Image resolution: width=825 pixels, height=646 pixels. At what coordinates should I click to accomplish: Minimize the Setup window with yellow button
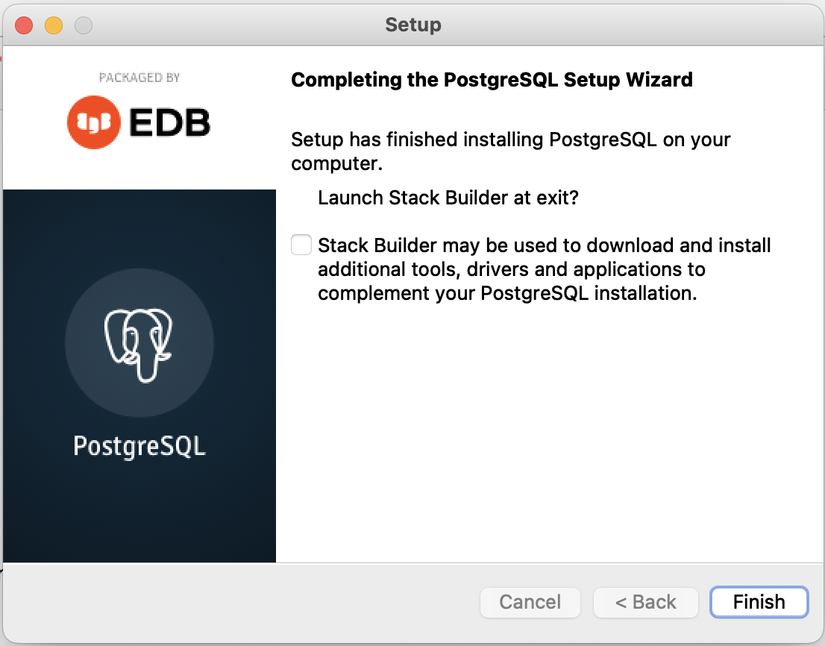53,25
